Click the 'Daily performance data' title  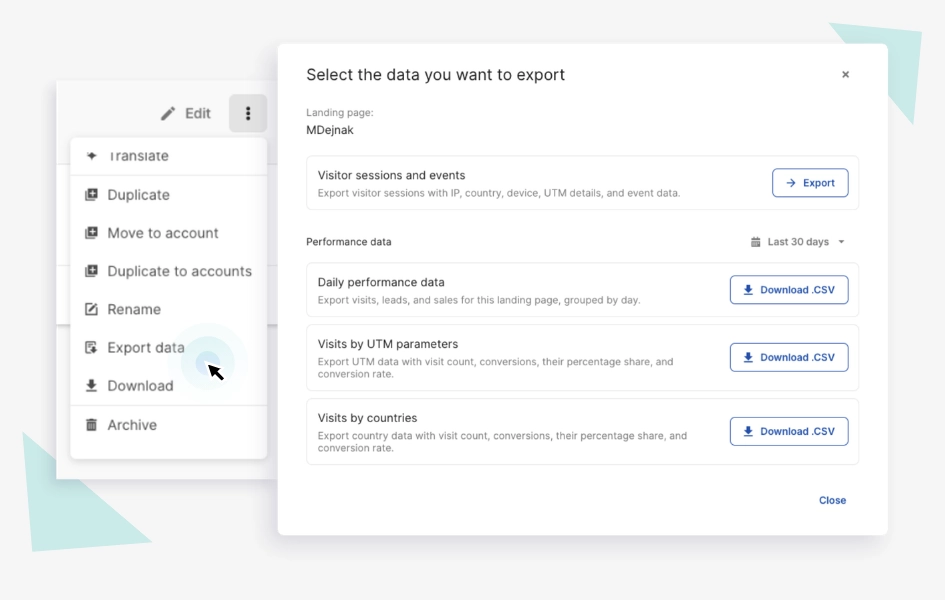click(381, 283)
